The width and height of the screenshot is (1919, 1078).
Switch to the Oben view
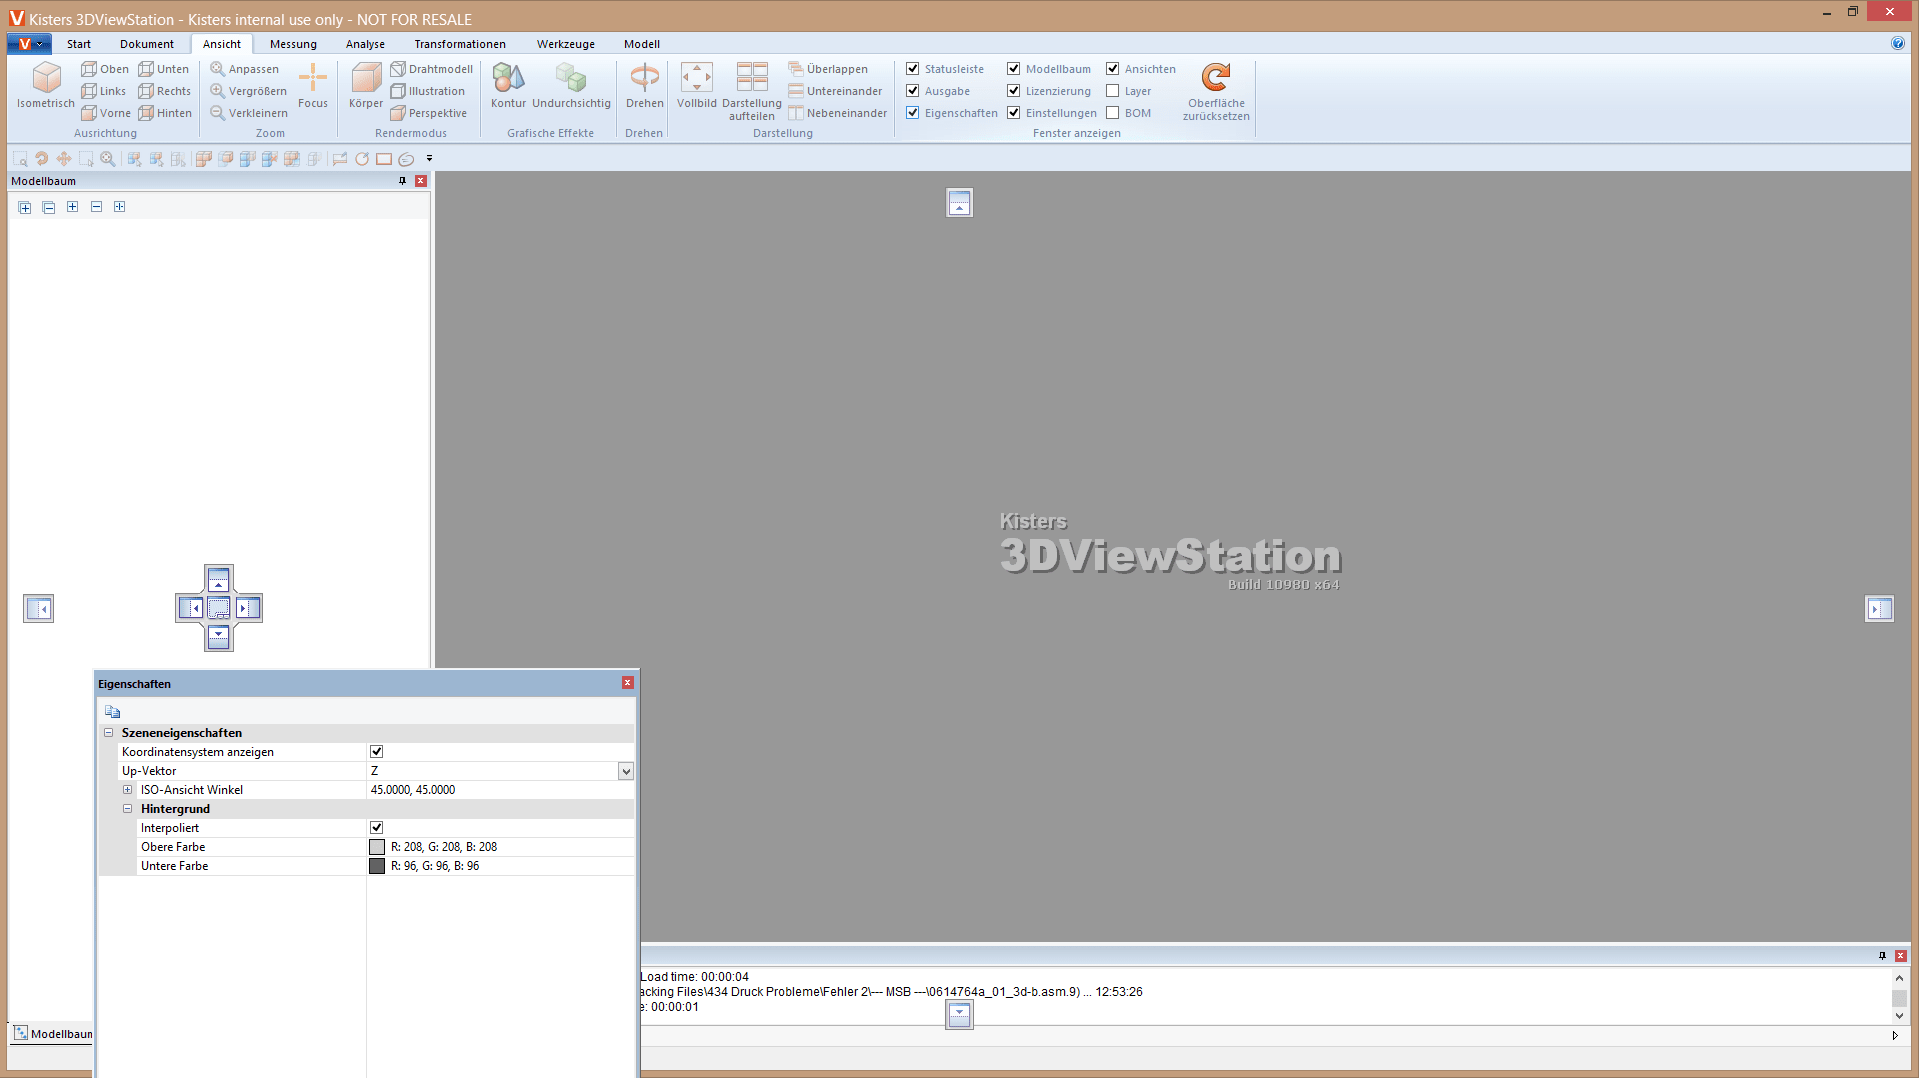[105, 69]
